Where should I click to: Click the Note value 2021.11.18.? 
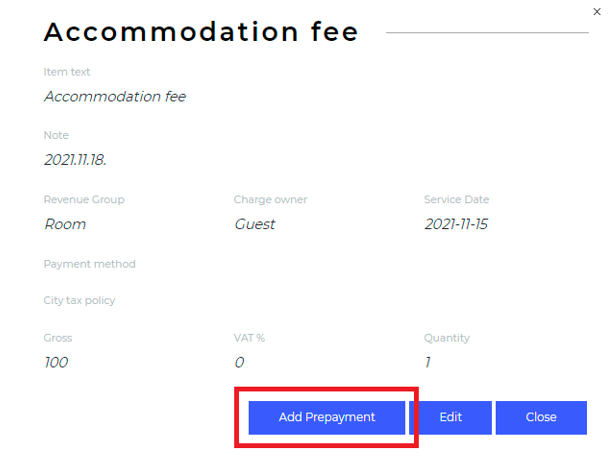[x=76, y=160]
